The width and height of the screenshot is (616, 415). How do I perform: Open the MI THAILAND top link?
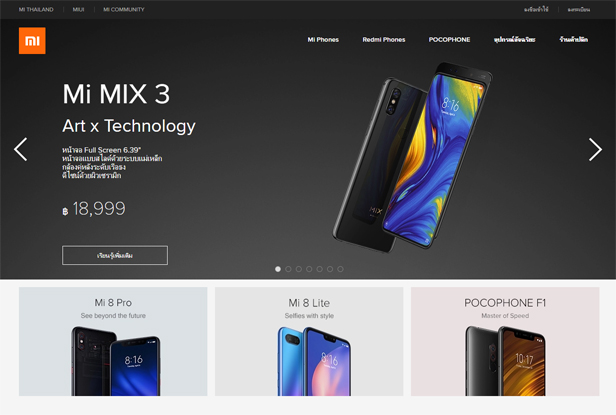tap(36, 9)
